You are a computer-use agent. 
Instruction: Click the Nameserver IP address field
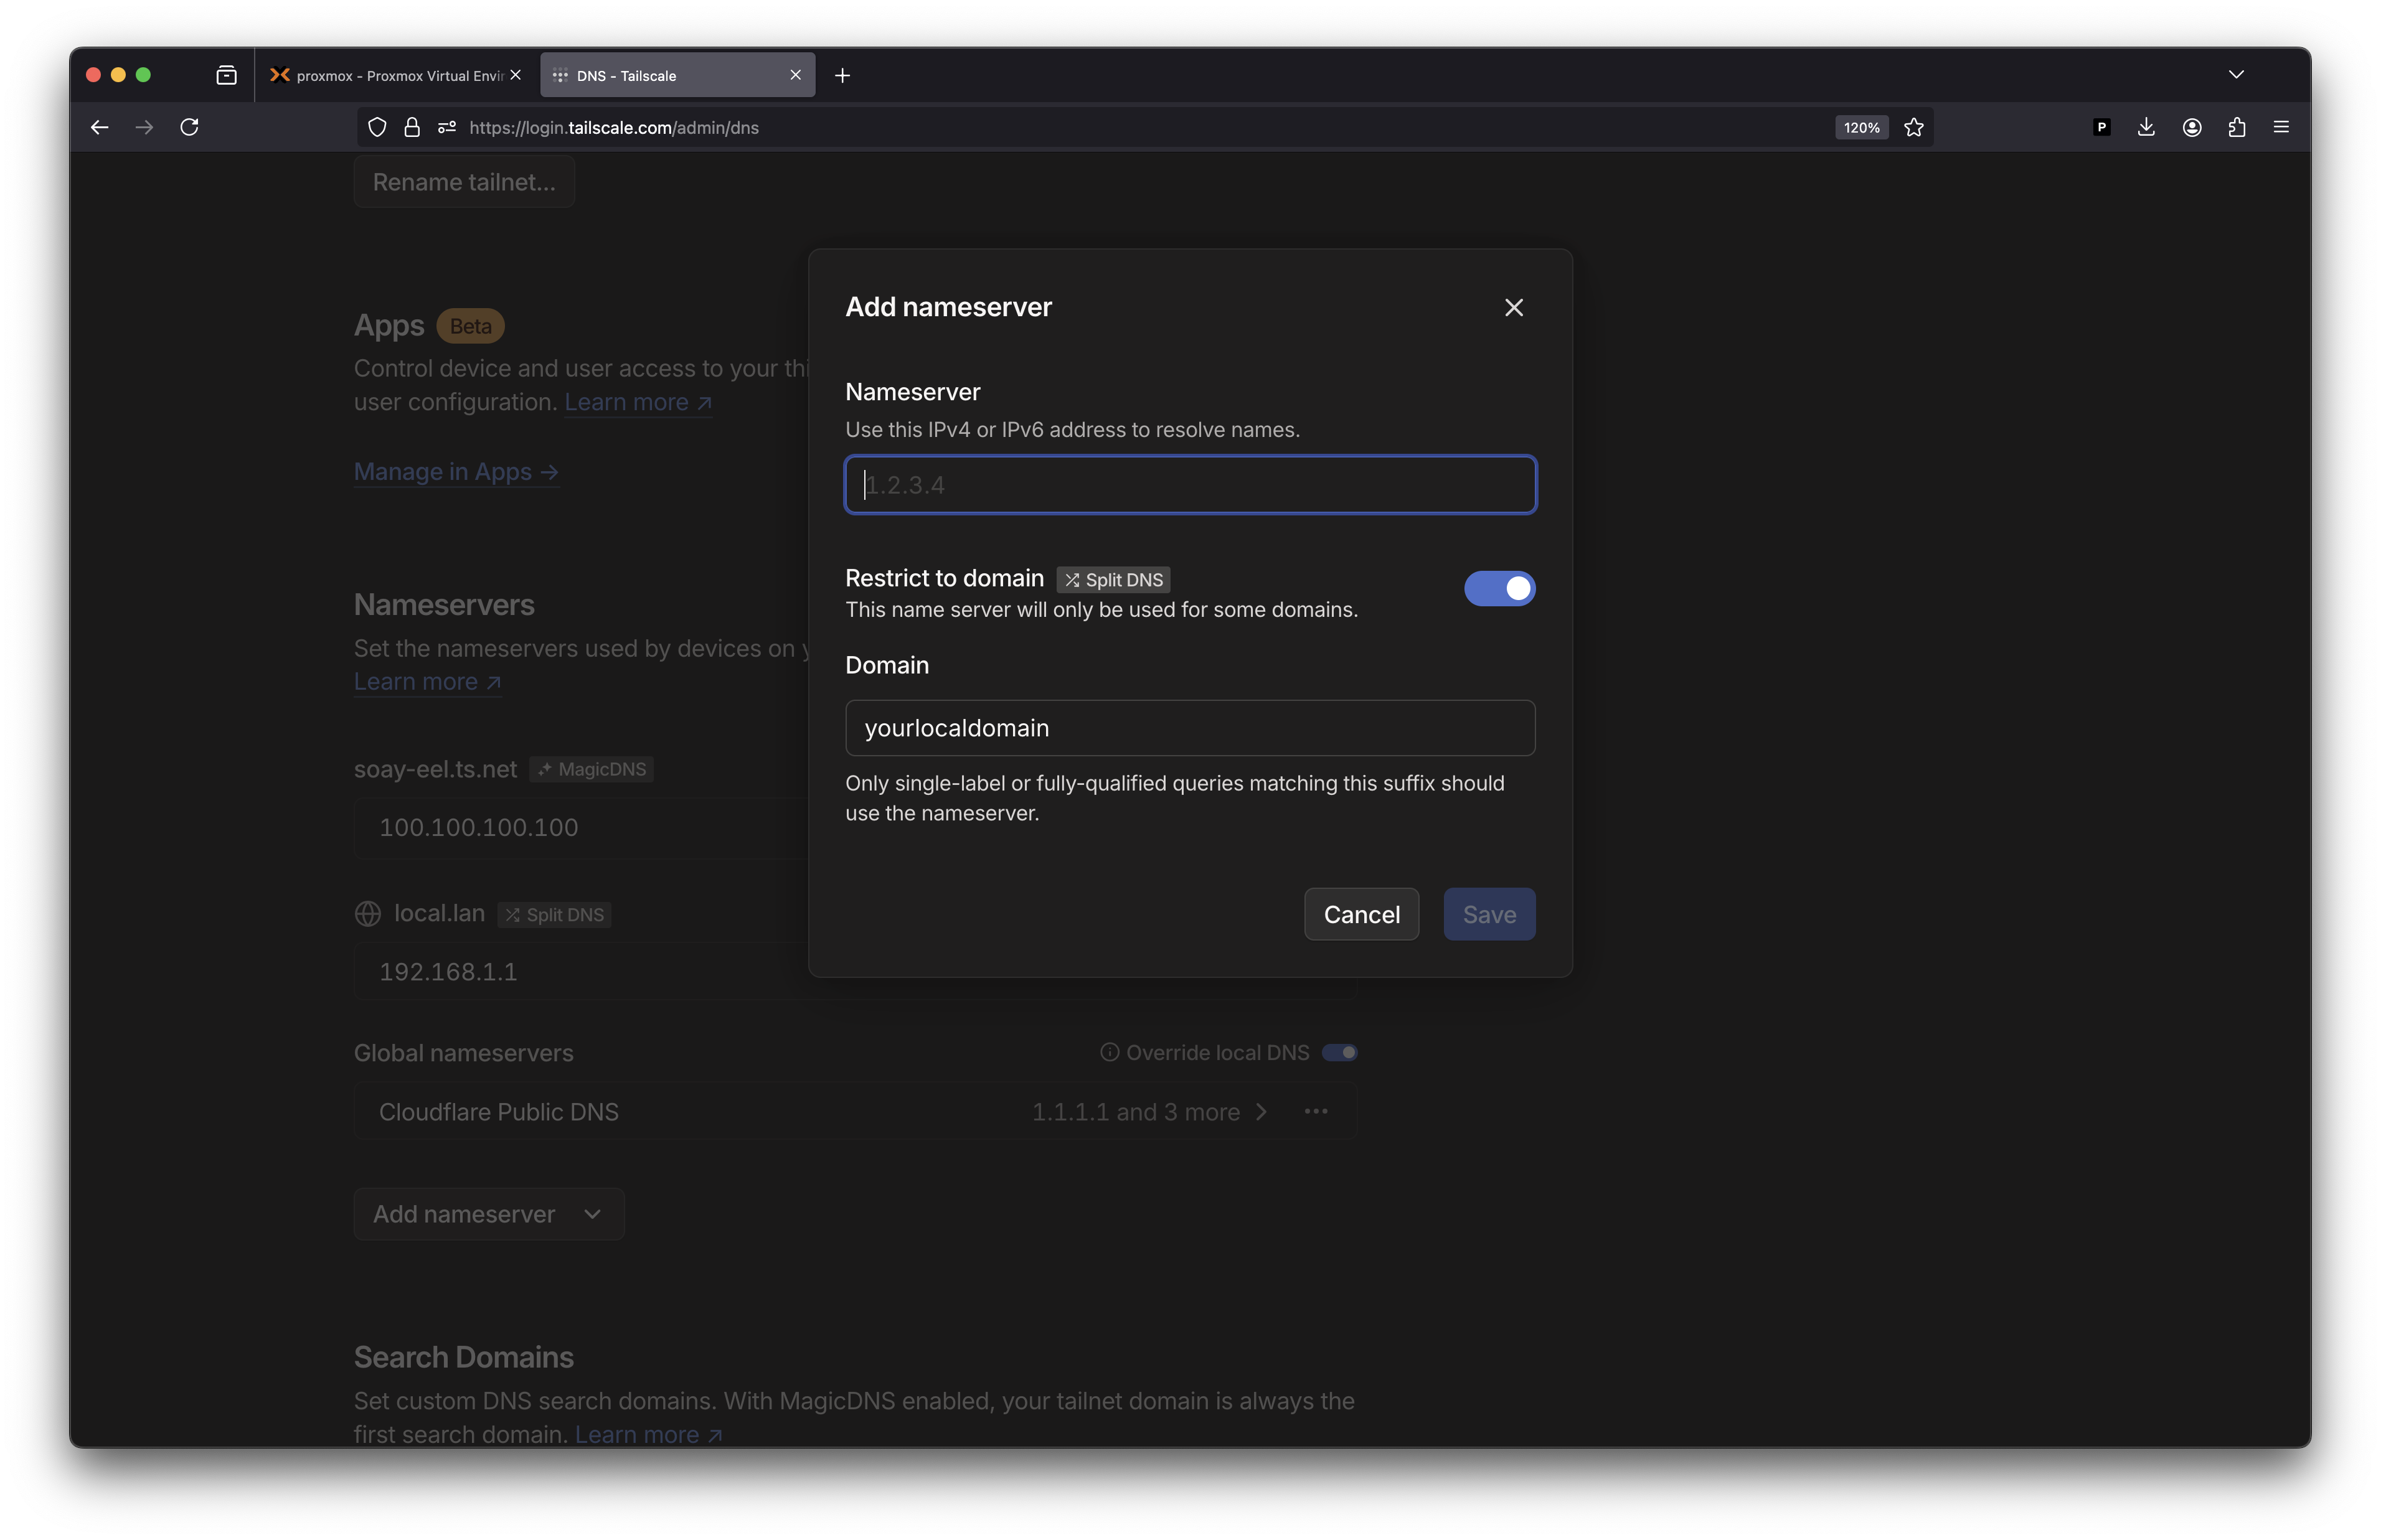pos(1190,485)
